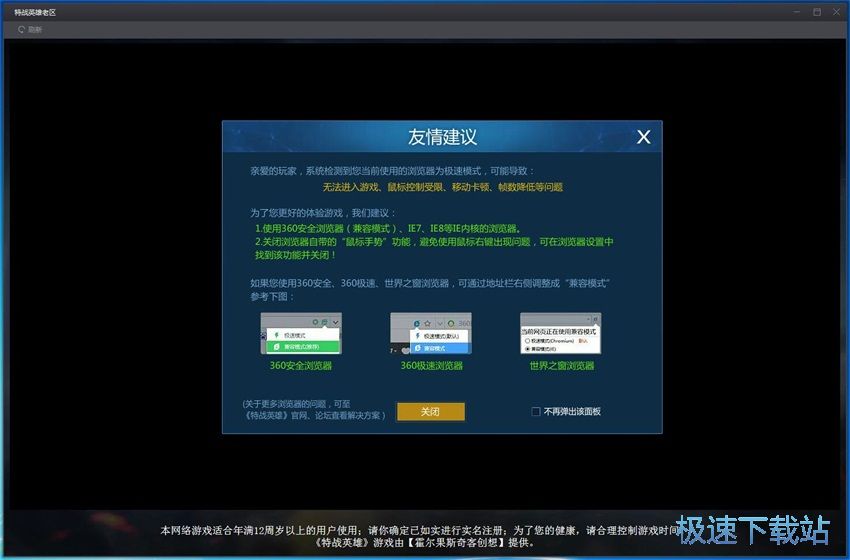This screenshot has height=560, width=850.
Task: Click suggestion line 1.使用360安全浏览器
Action: coord(388,228)
